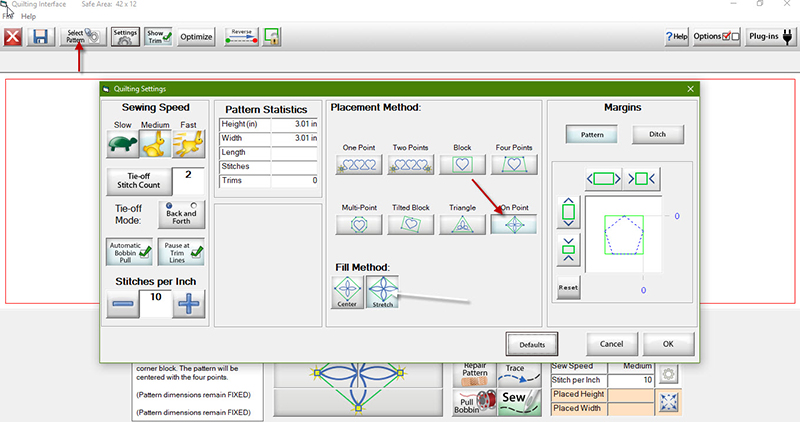Toggle Automatic Bobbin Pull checkbox
Image resolution: width=800 pixels, height=422 pixels.
(130, 252)
